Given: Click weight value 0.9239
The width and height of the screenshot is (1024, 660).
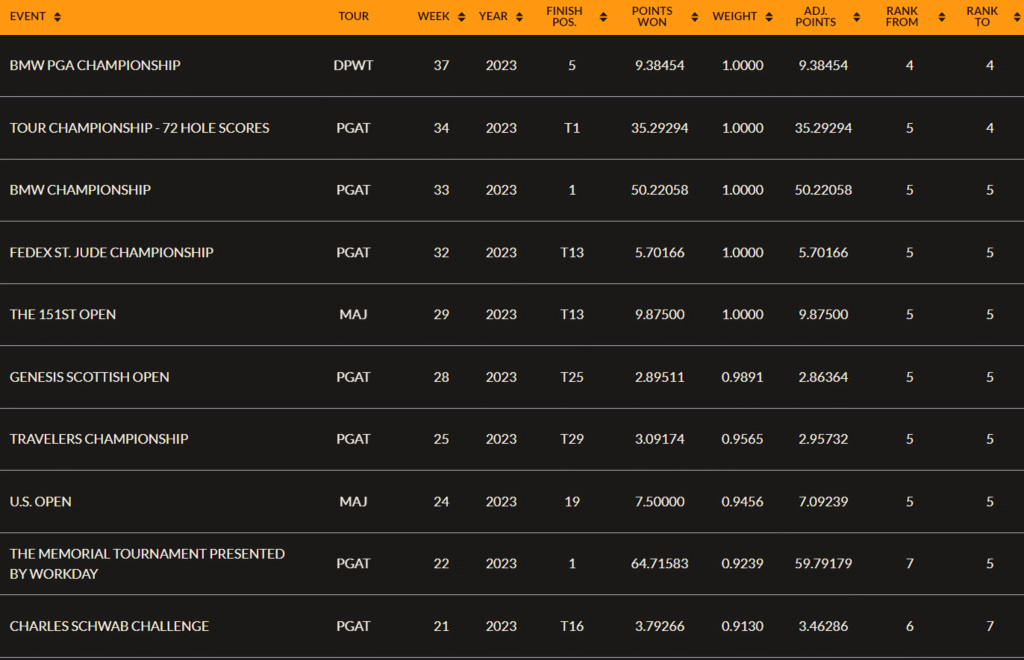Looking at the screenshot, I should 743,564.
